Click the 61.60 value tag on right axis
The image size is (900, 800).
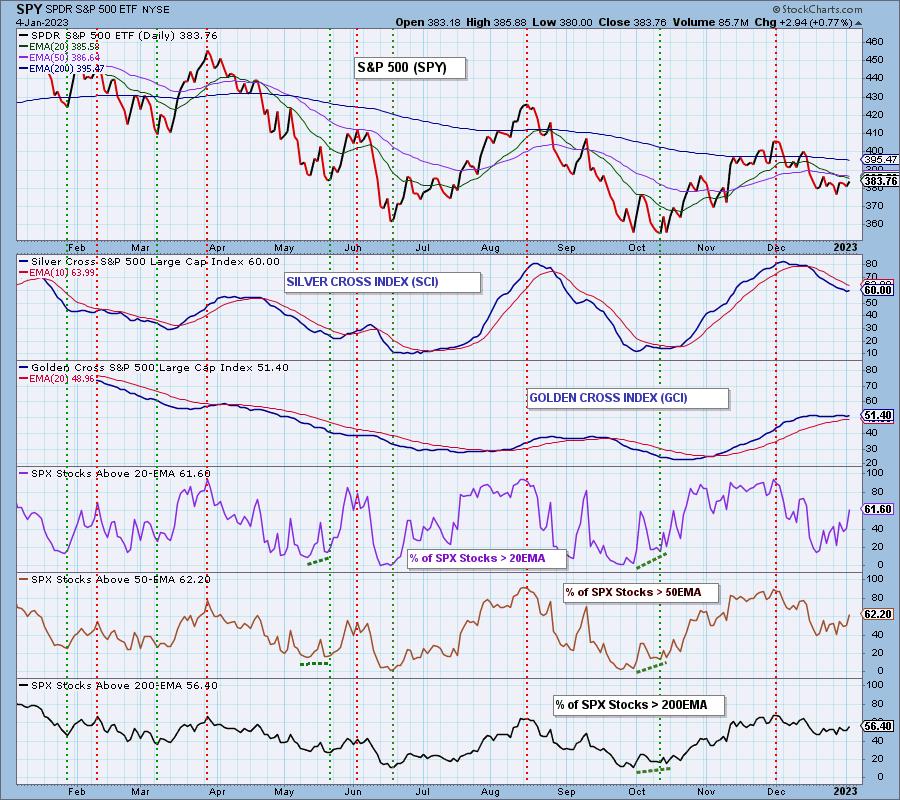tap(878, 509)
